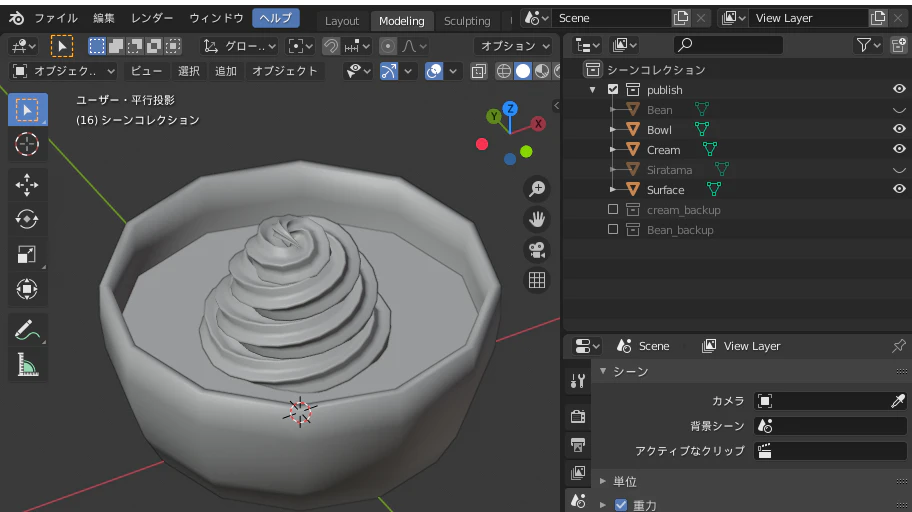Hide the Surface object in outliner
This screenshot has width=912, height=512.
pyautogui.click(x=899, y=189)
